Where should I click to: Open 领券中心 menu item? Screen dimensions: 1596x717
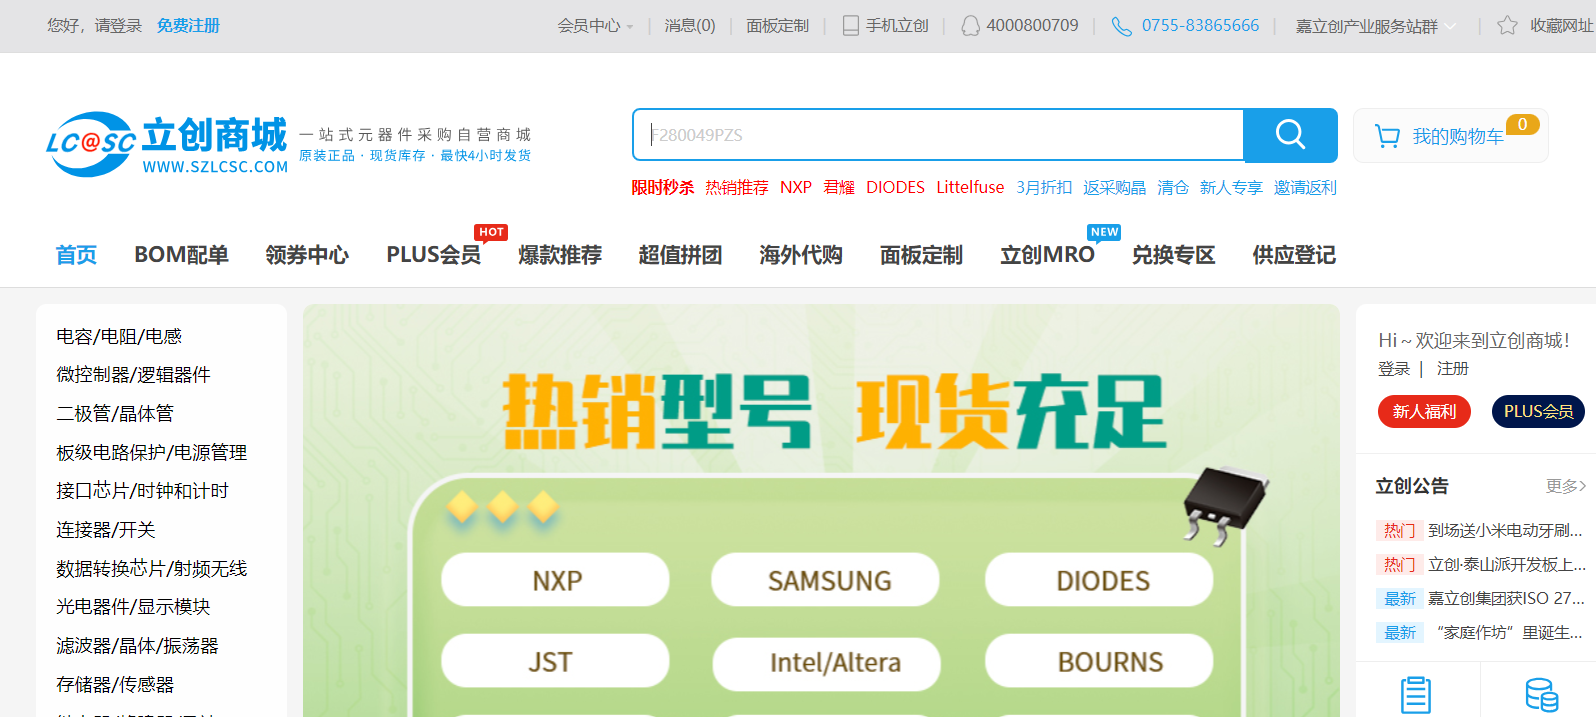click(307, 255)
